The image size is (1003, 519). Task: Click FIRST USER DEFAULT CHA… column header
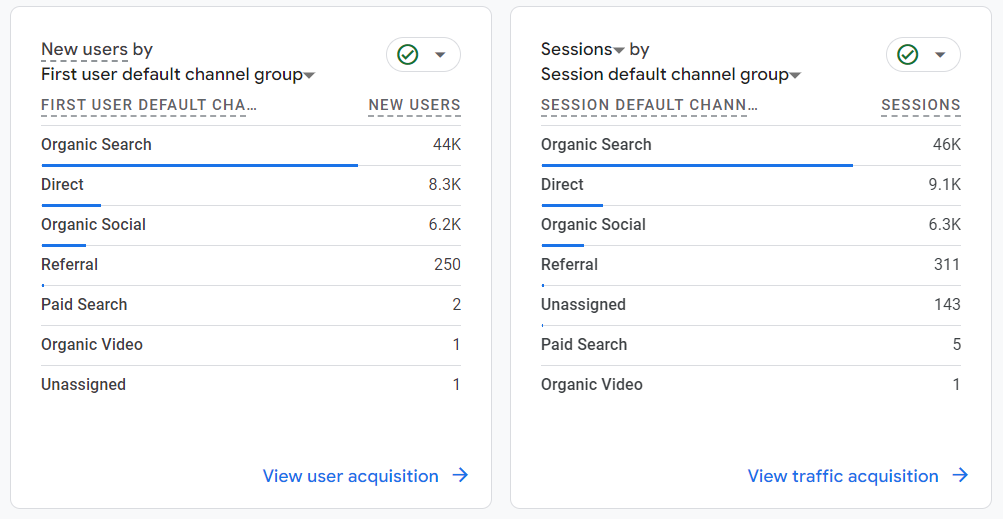(x=148, y=105)
